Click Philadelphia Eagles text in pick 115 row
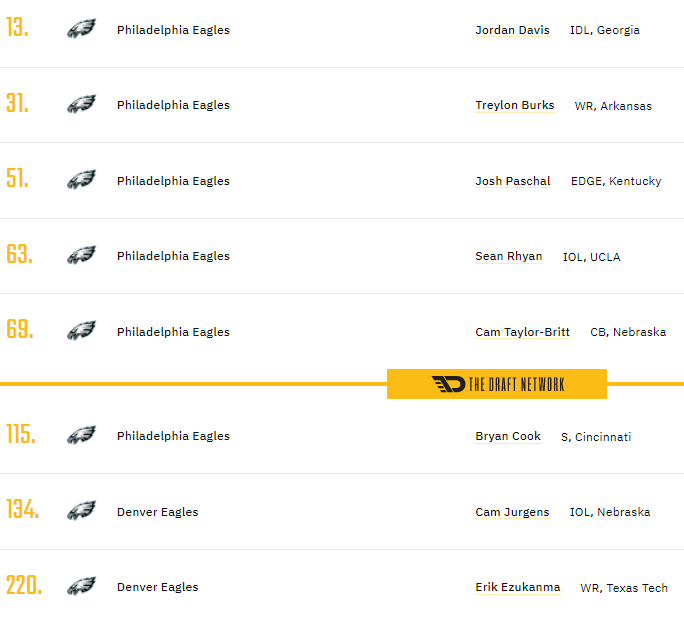This screenshot has height=619, width=684. tap(173, 436)
